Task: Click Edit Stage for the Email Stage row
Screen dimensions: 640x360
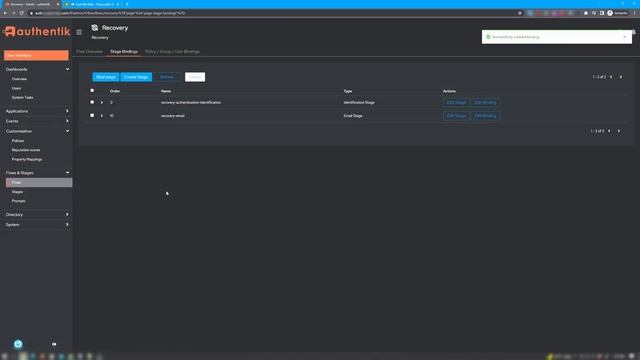Action: (456, 116)
